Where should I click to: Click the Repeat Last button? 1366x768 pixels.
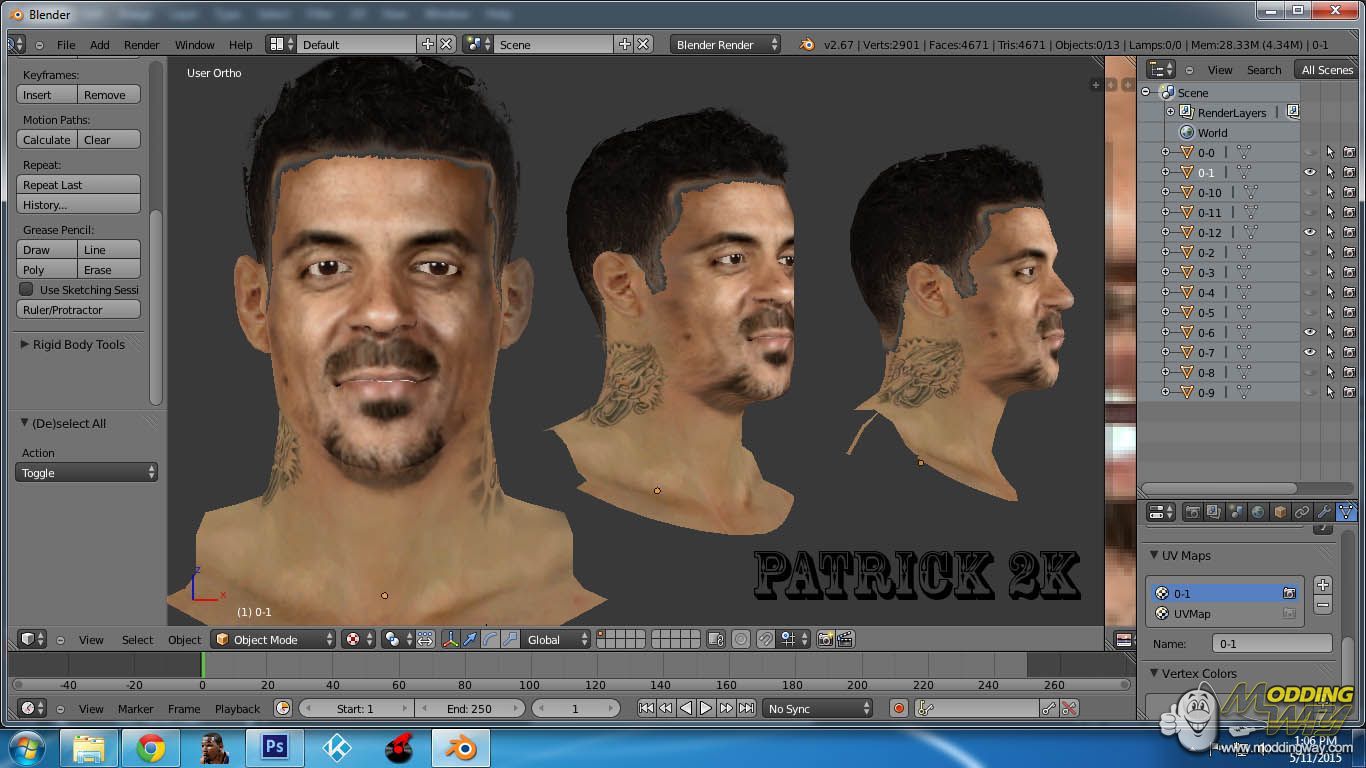78,184
